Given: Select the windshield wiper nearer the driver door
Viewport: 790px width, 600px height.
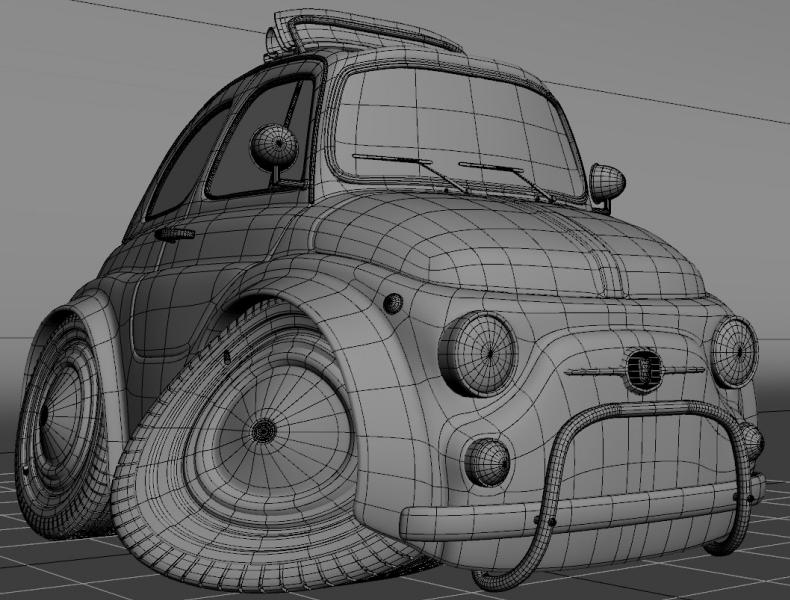Looking at the screenshot, I should click(x=409, y=173).
